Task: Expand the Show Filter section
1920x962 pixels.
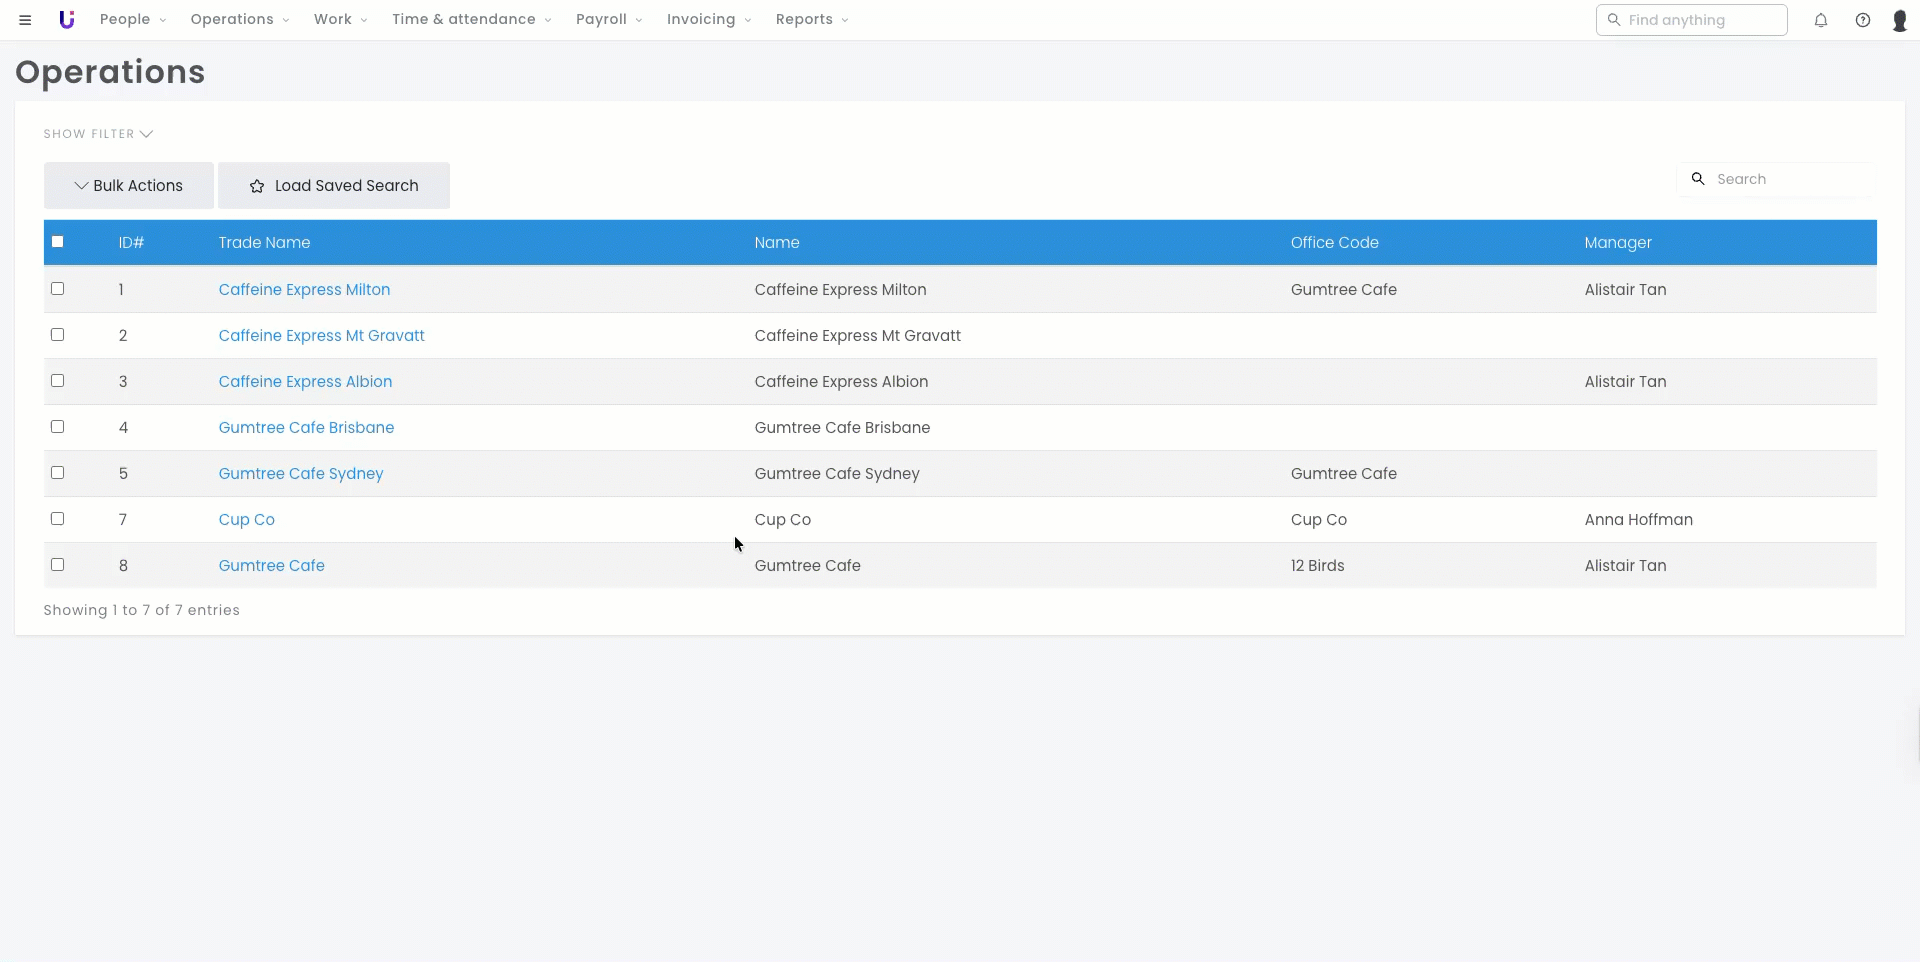Action: (x=98, y=134)
